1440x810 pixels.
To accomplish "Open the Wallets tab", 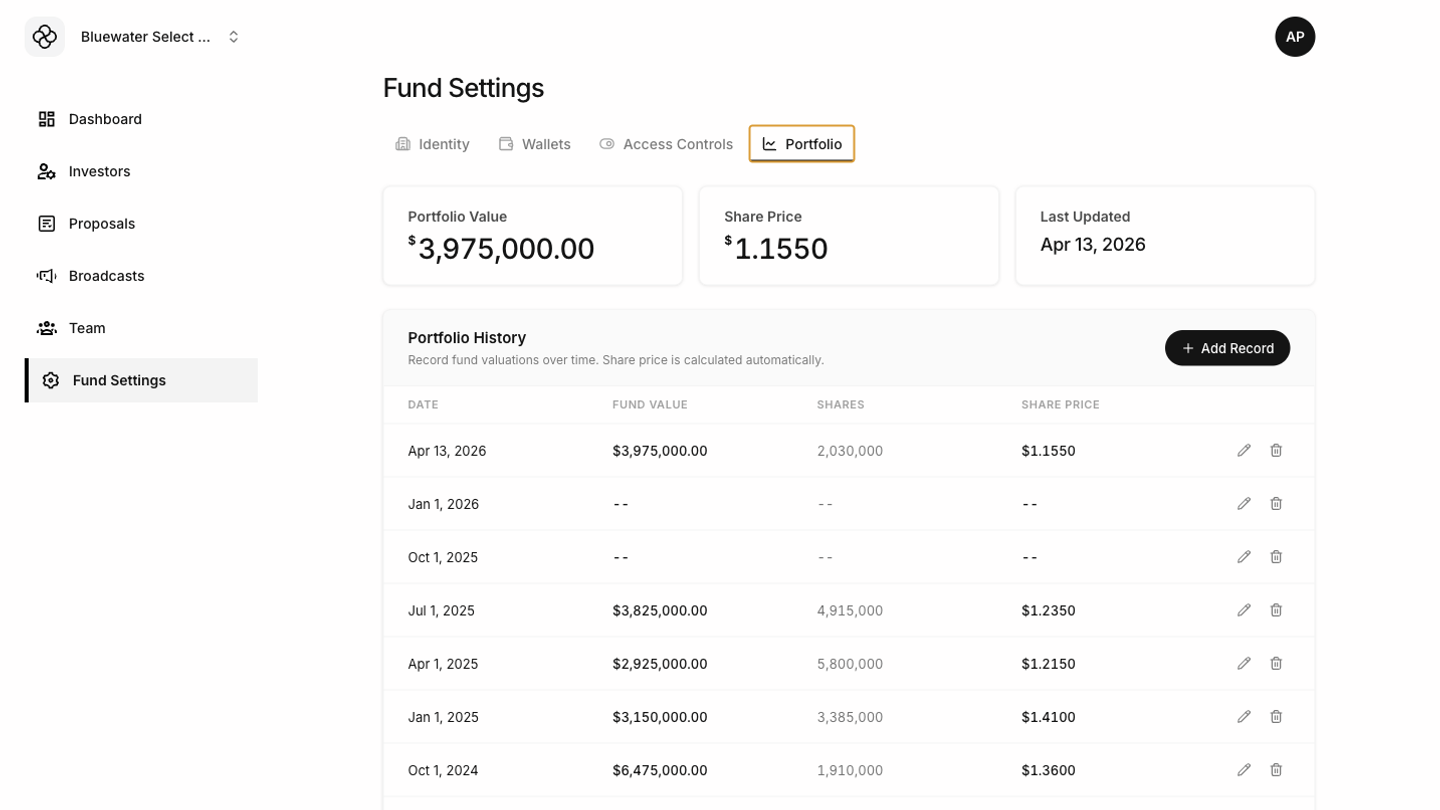I will point(534,144).
